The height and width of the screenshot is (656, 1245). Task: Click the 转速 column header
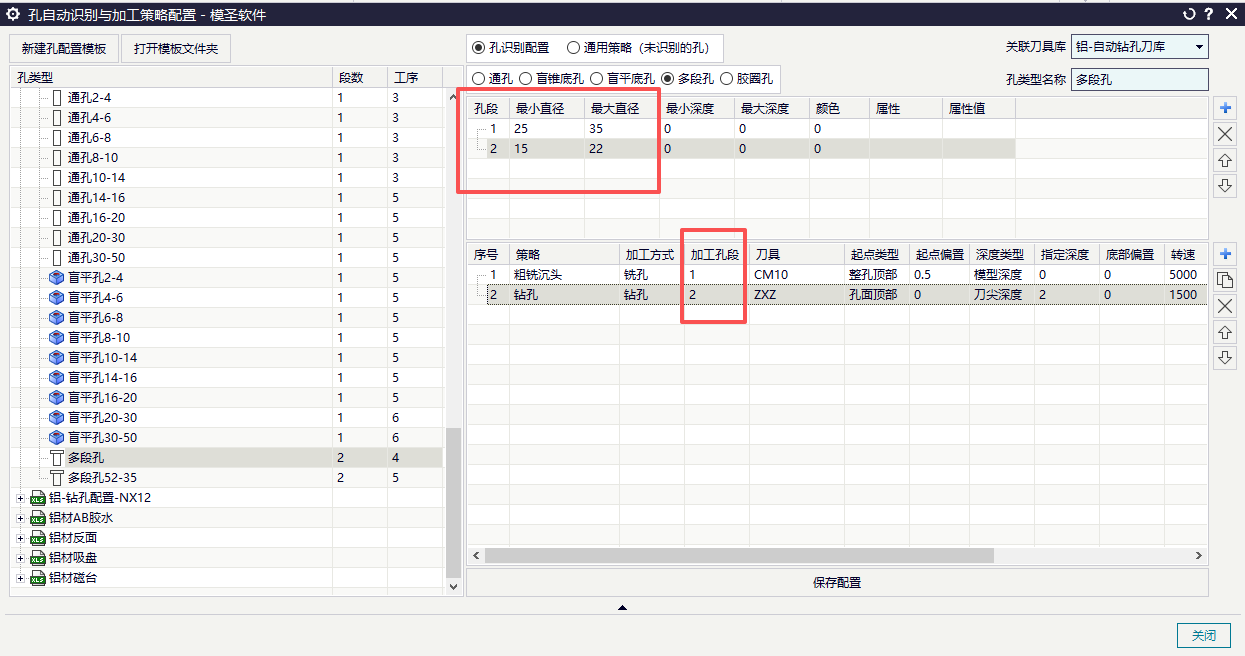click(1185, 254)
